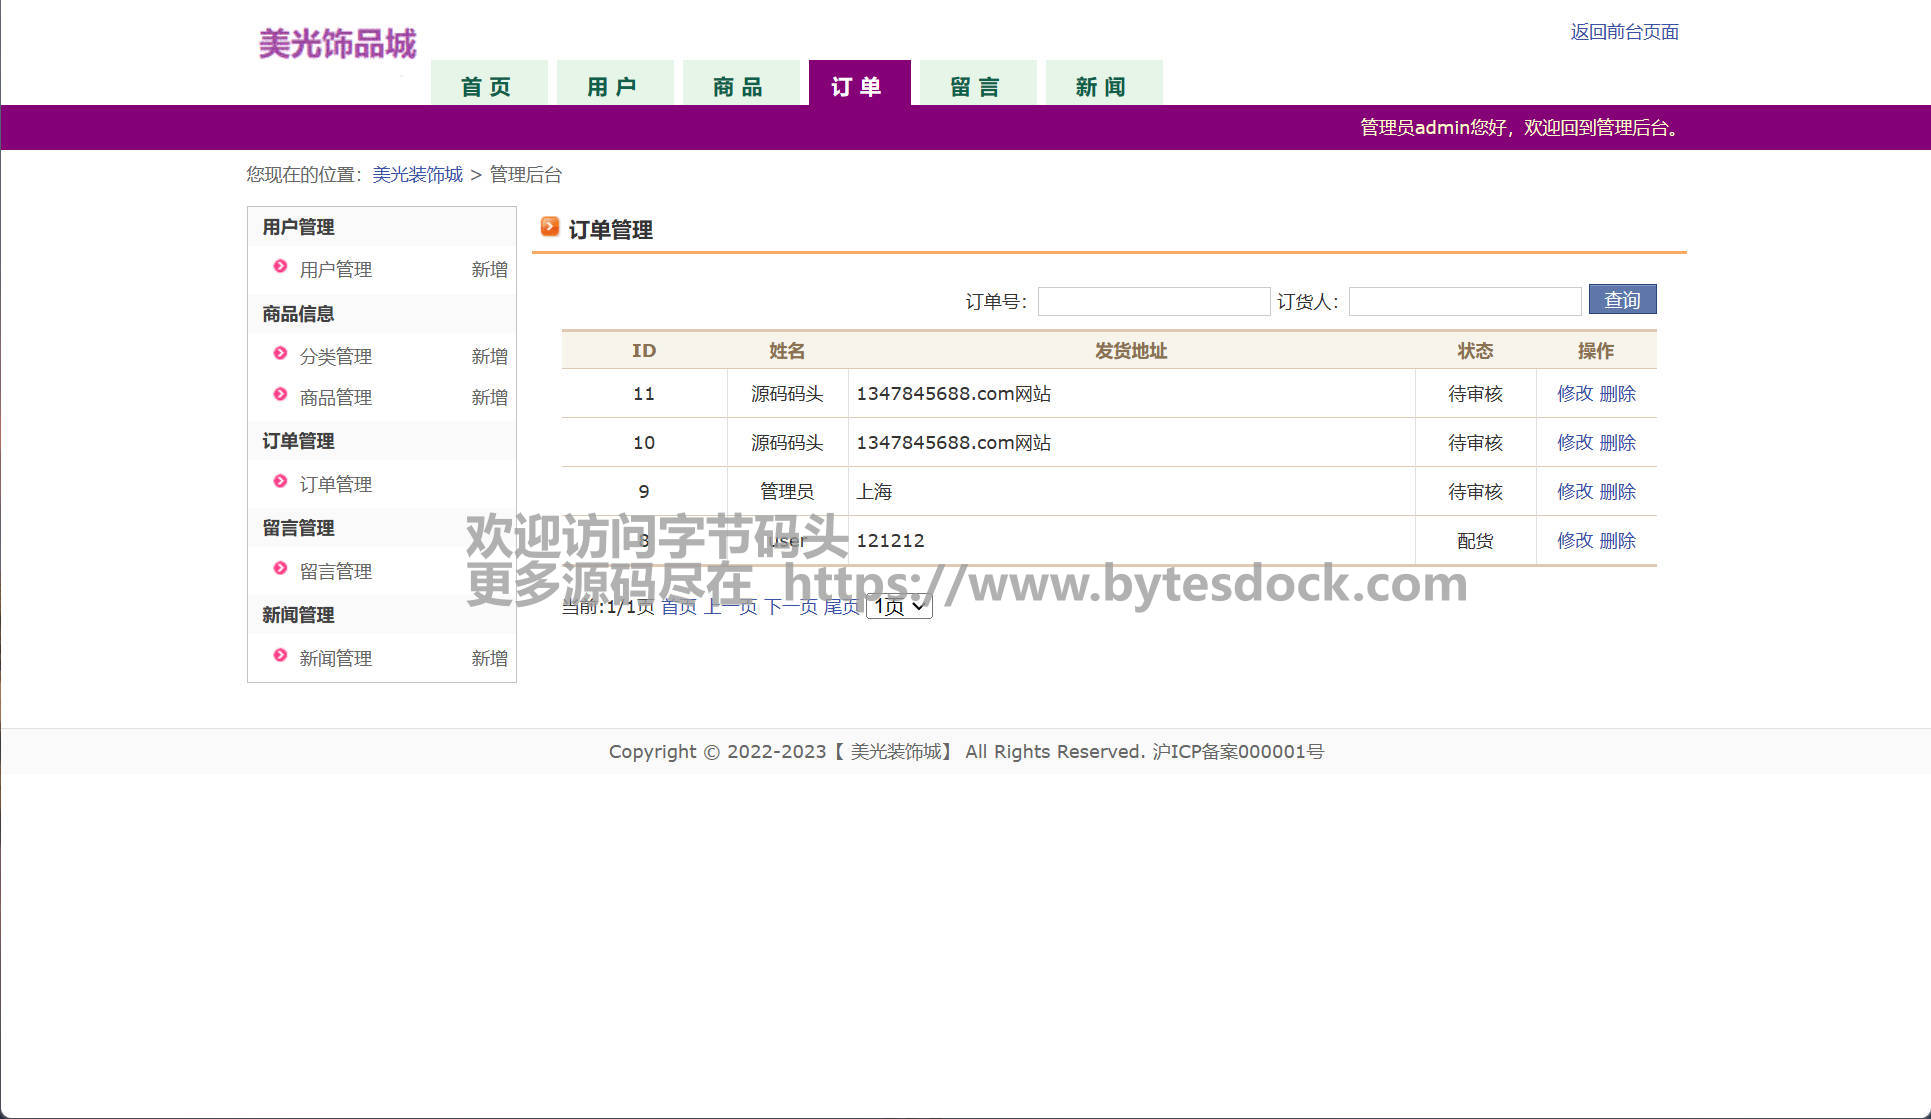Switch to the 商品 navigation tab

point(739,86)
